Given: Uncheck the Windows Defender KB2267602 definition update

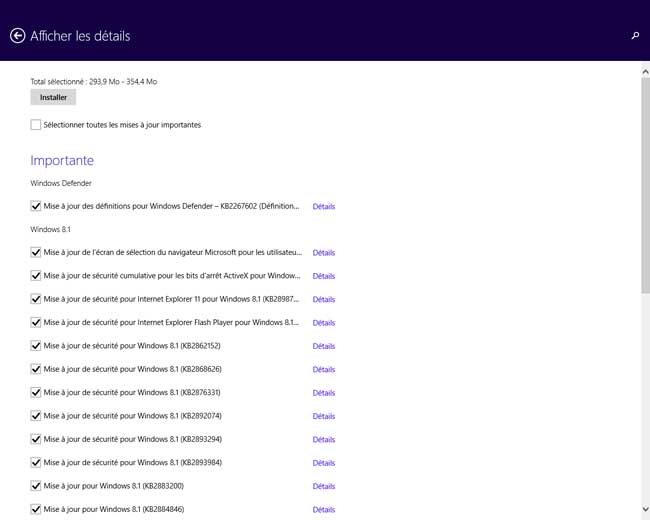Looking at the screenshot, I should 36,206.
